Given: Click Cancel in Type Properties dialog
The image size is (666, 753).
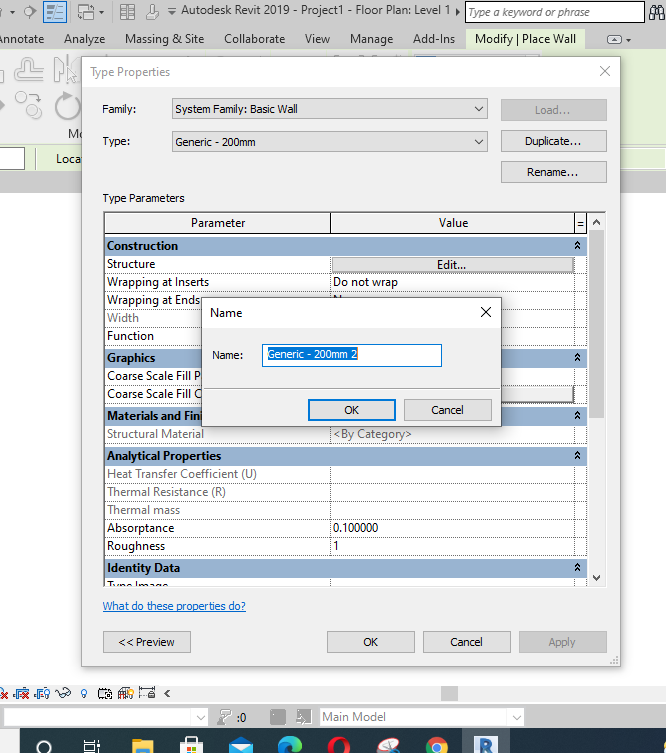Looking at the screenshot, I should (x=466, y=642).
